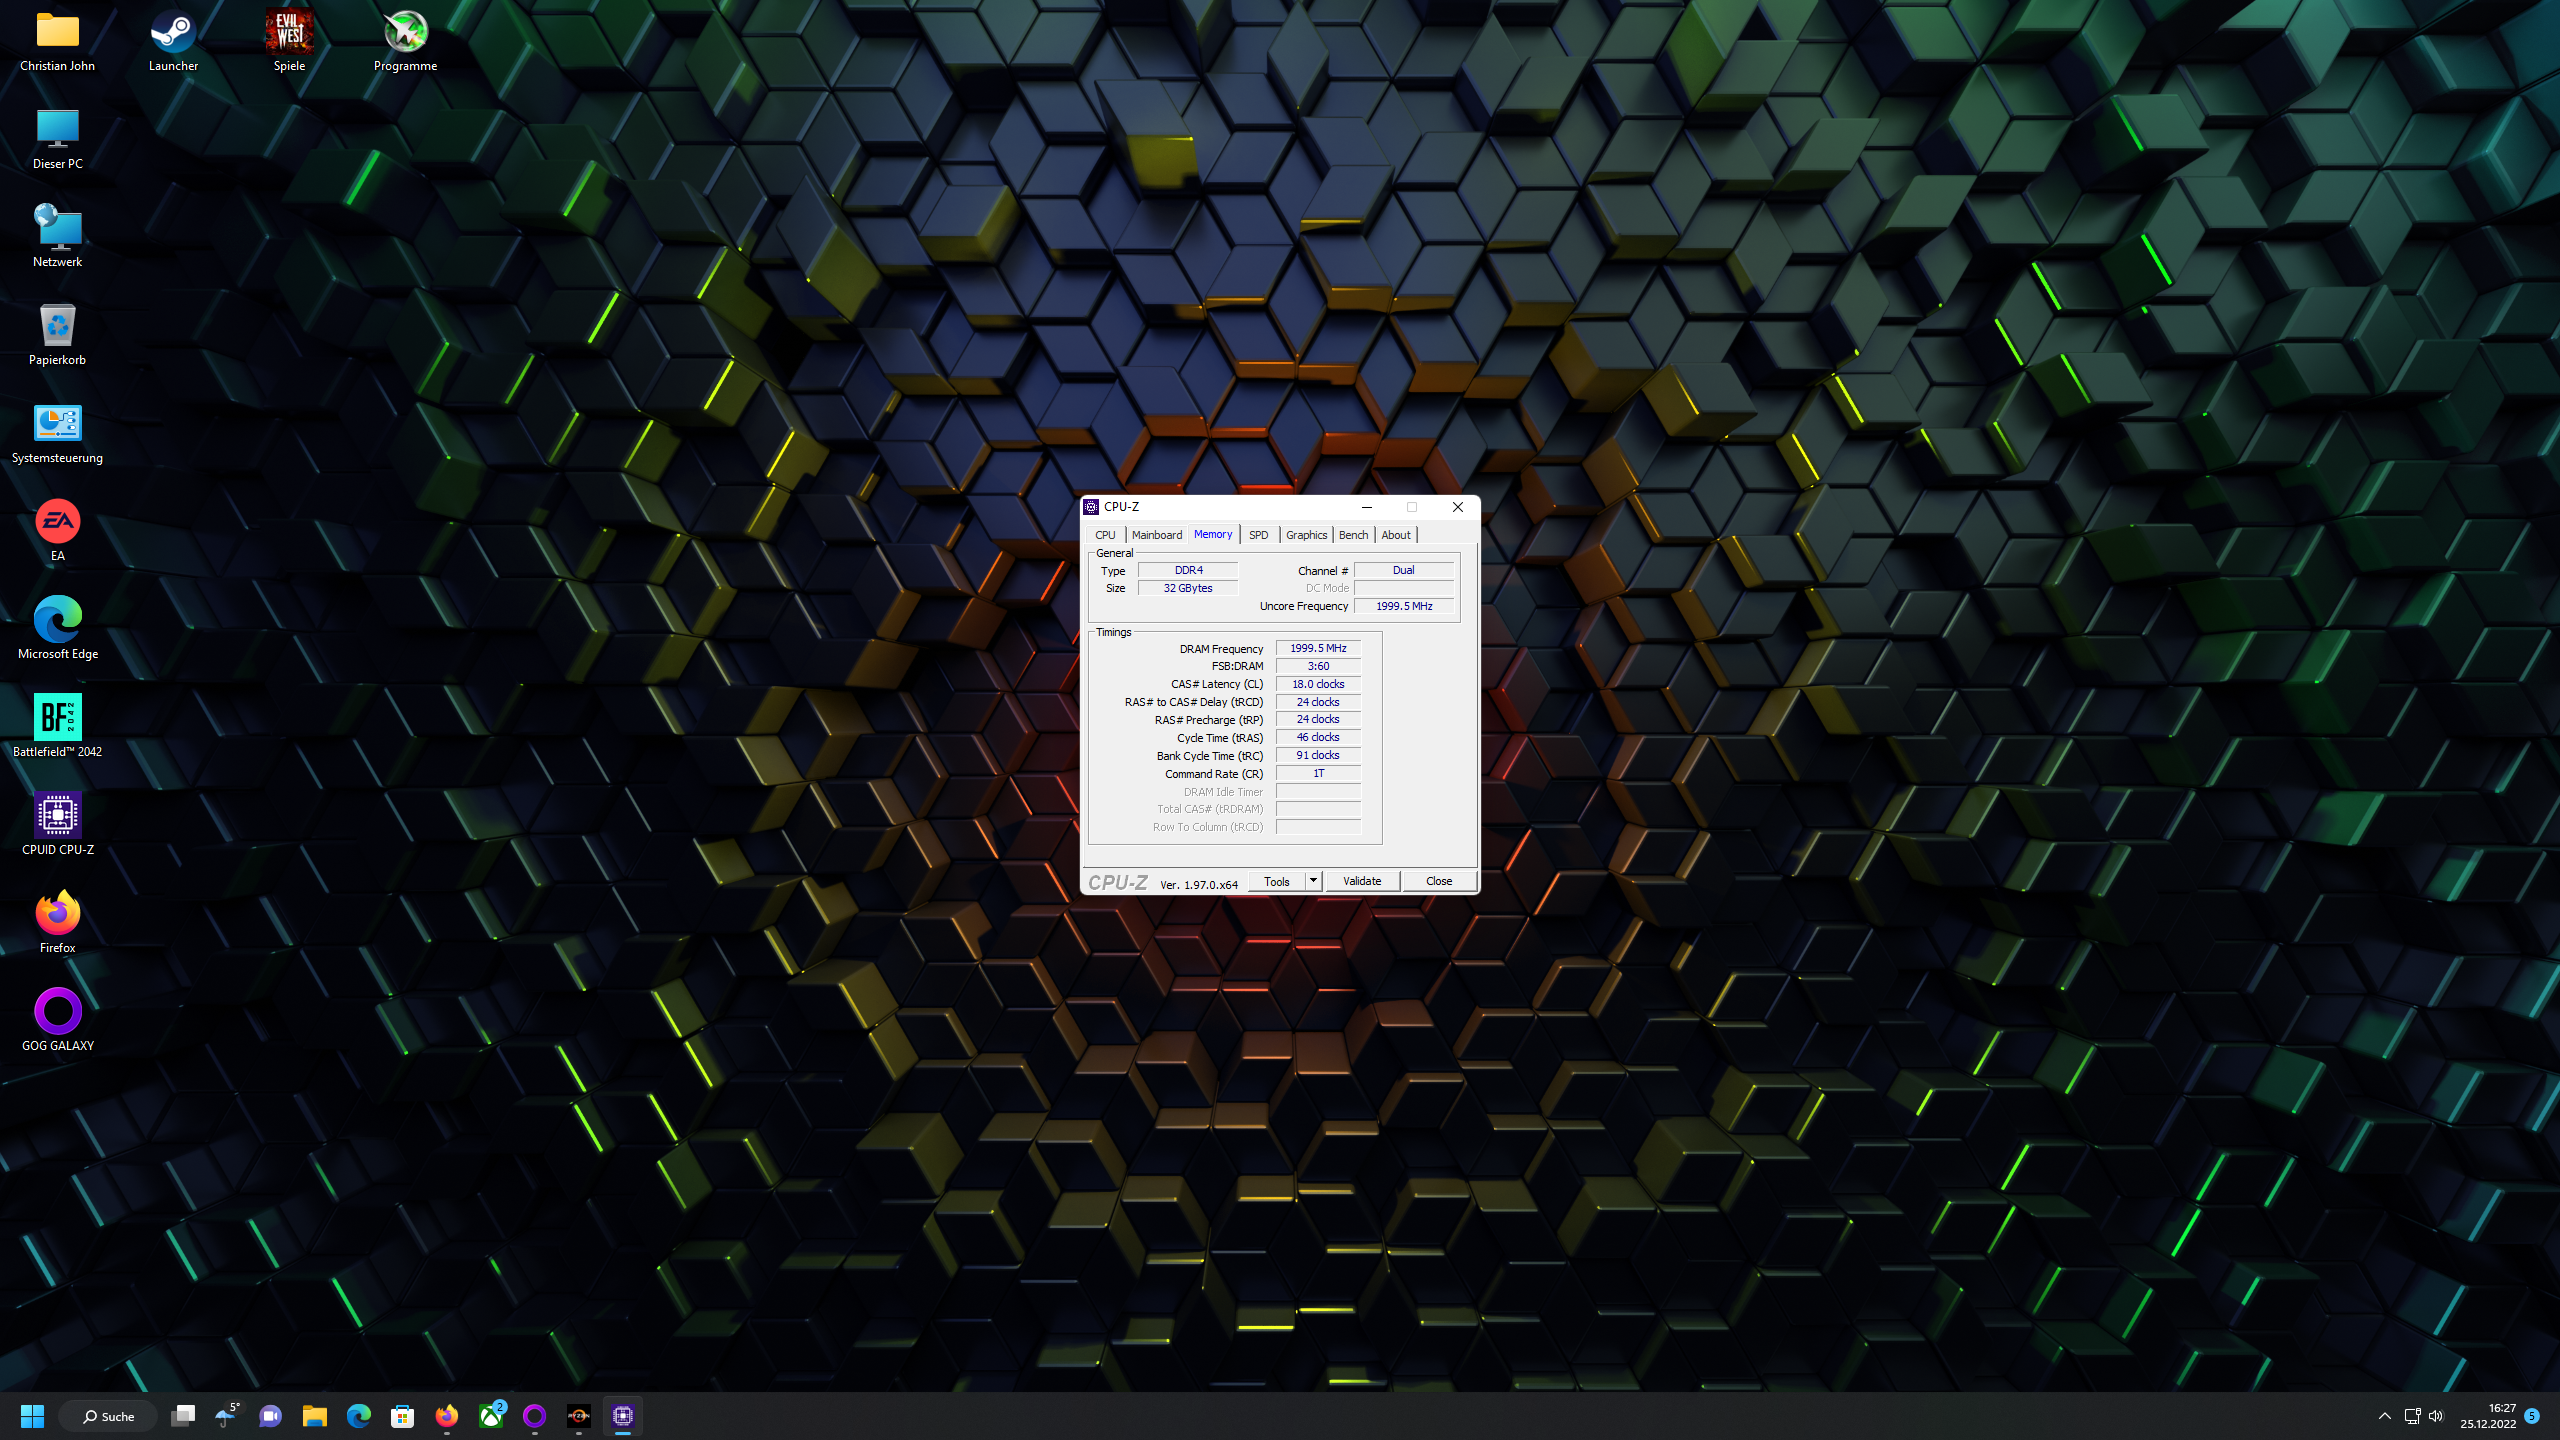Open the clock and date flyout
The width and height of the screenshot is (2560, 1440).
[2488, 1416]
